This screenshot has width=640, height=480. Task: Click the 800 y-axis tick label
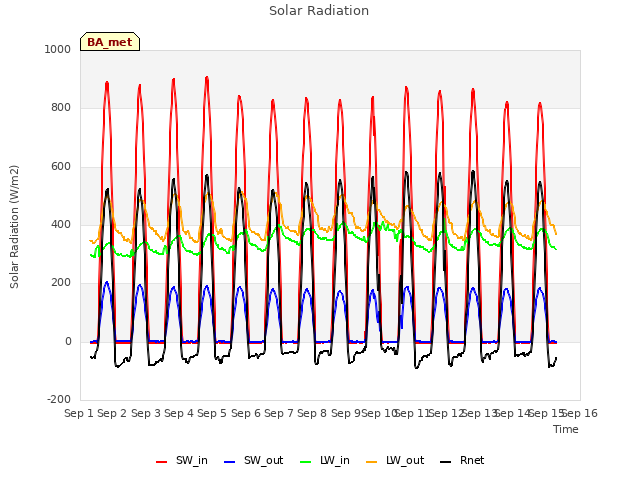pyautogui.click(x=61, y=108)
